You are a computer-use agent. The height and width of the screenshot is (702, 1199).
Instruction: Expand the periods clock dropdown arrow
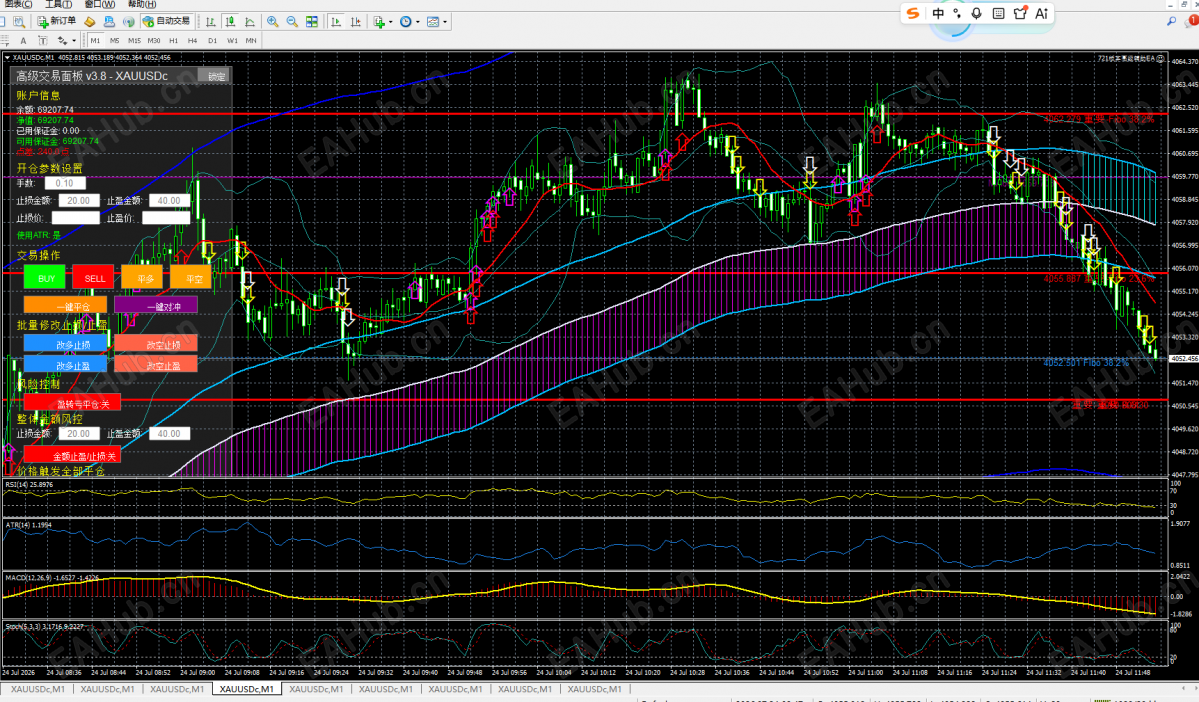coord(418,21)
